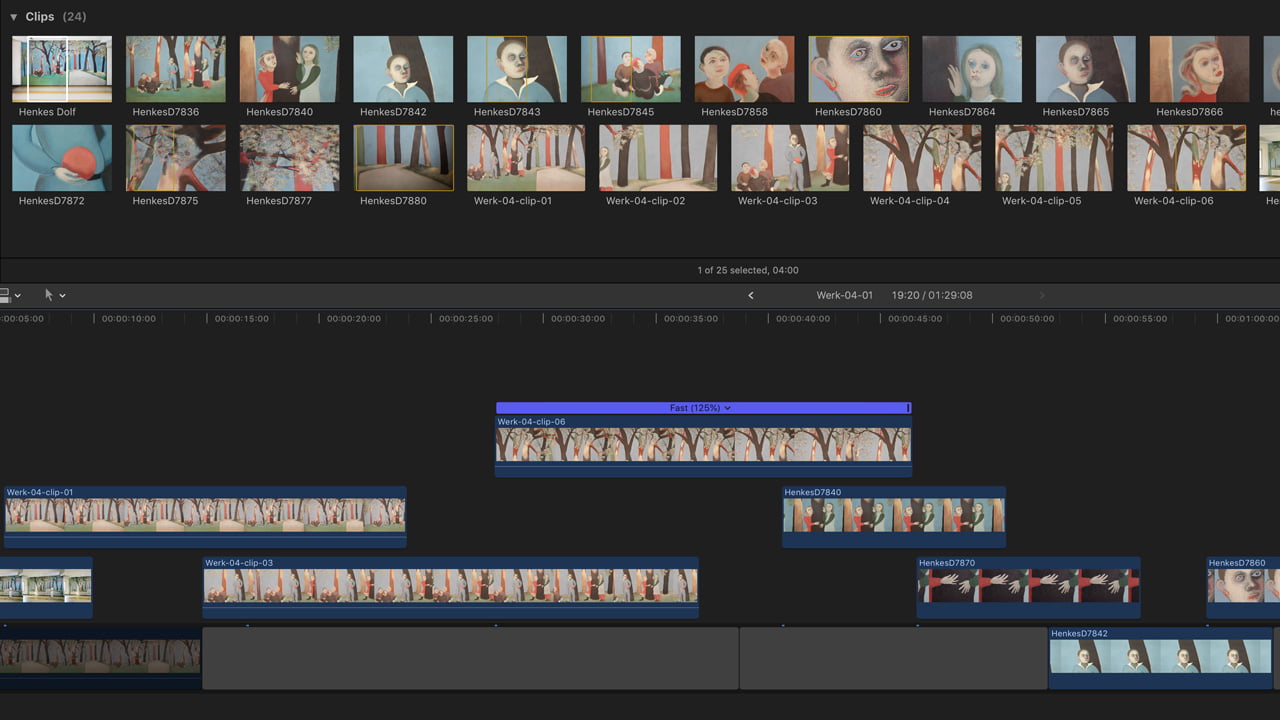Select the HenkesD7836 browser thumbnail

pyautogui.click(x=176, y=69)
